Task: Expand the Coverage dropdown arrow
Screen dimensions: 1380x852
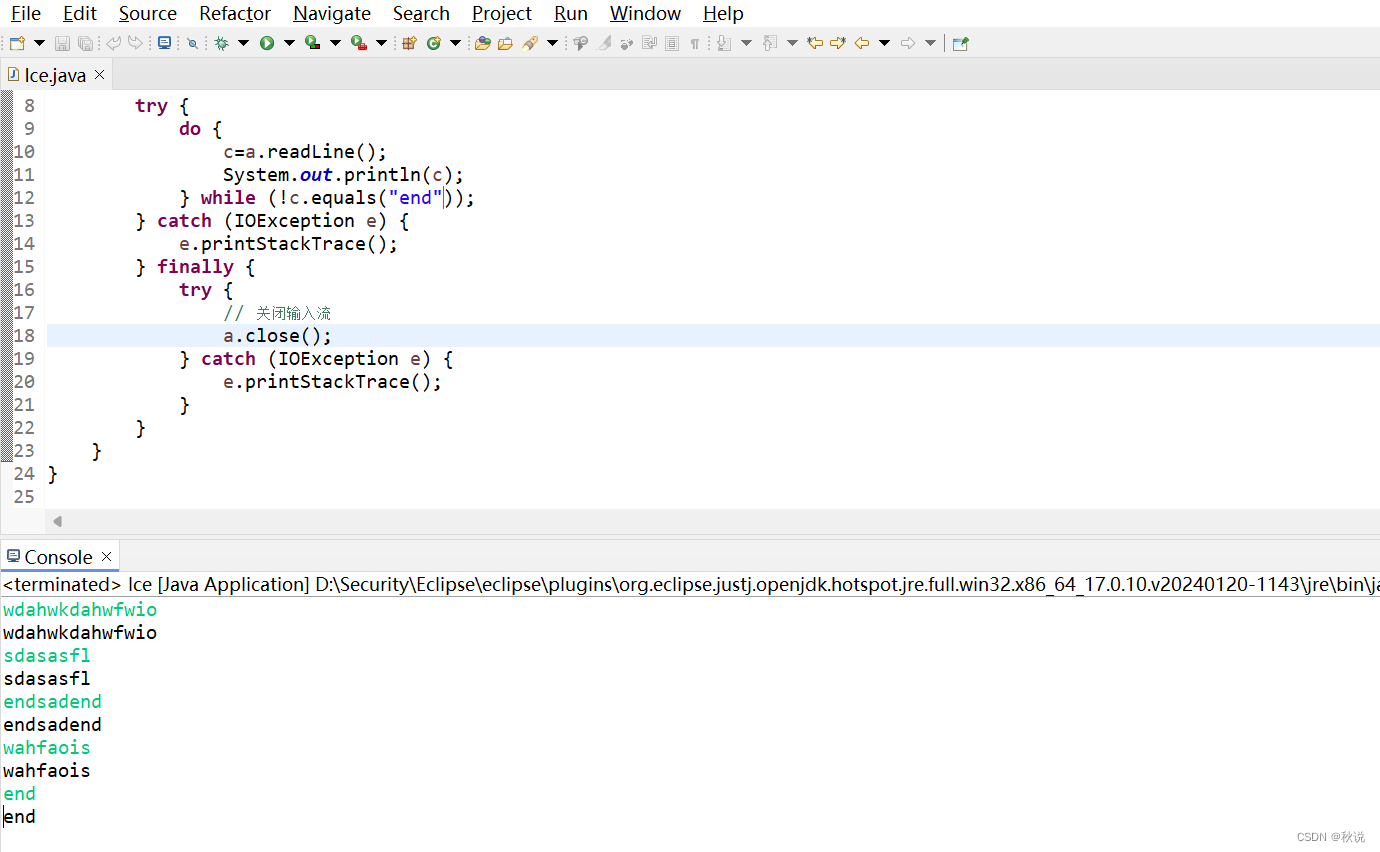Action: pos(335,43)
